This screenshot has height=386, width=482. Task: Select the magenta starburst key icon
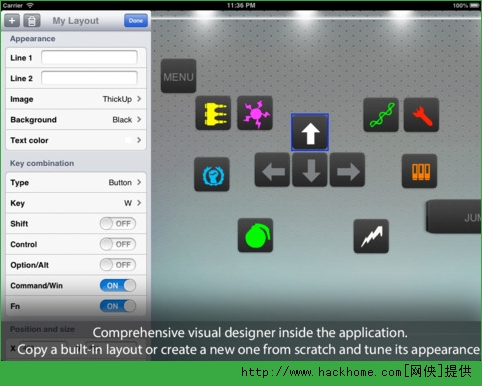click(255, 113)
